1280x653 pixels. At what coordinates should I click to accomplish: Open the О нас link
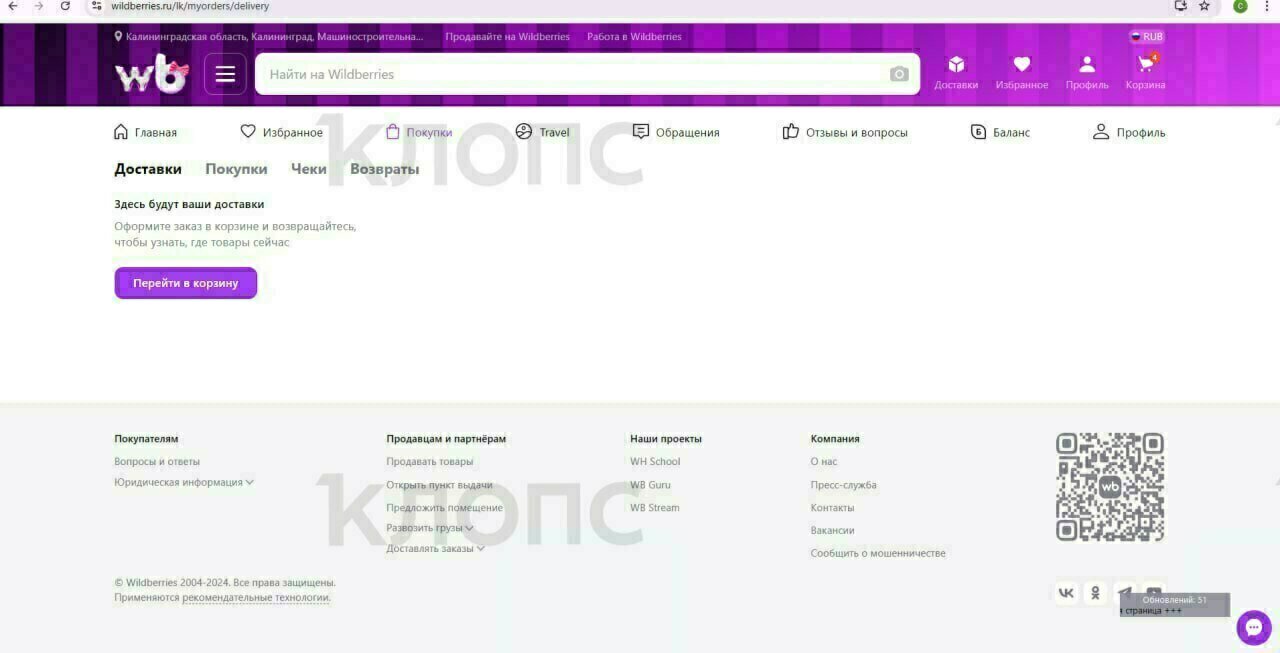pos(824,462)
